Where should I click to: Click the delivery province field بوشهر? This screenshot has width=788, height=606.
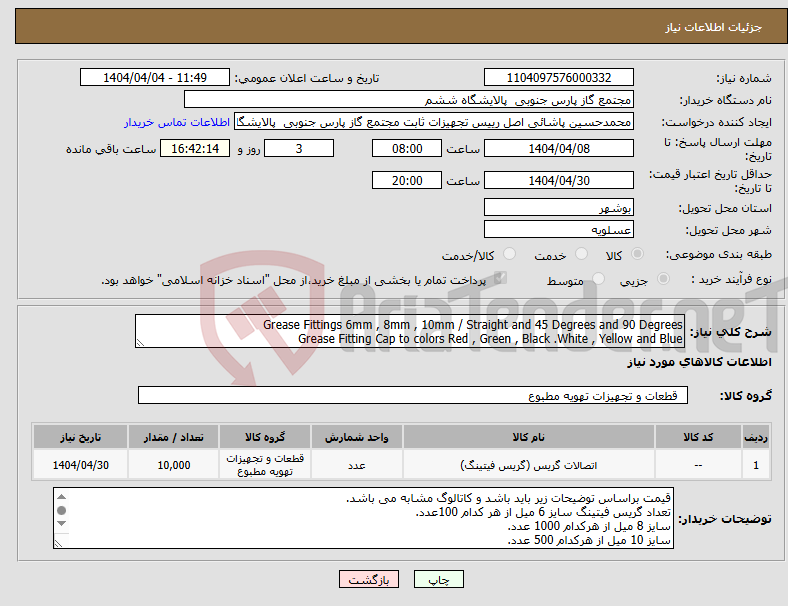558,207
